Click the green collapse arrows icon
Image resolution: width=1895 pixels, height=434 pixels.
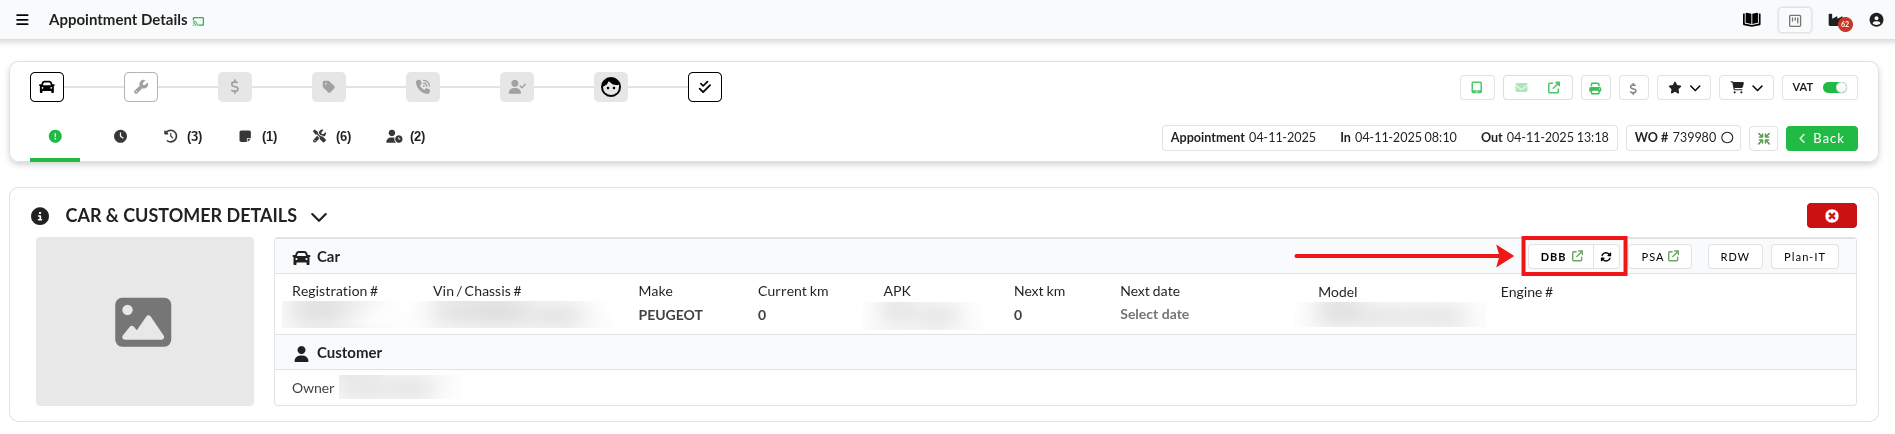point(1764,139)
